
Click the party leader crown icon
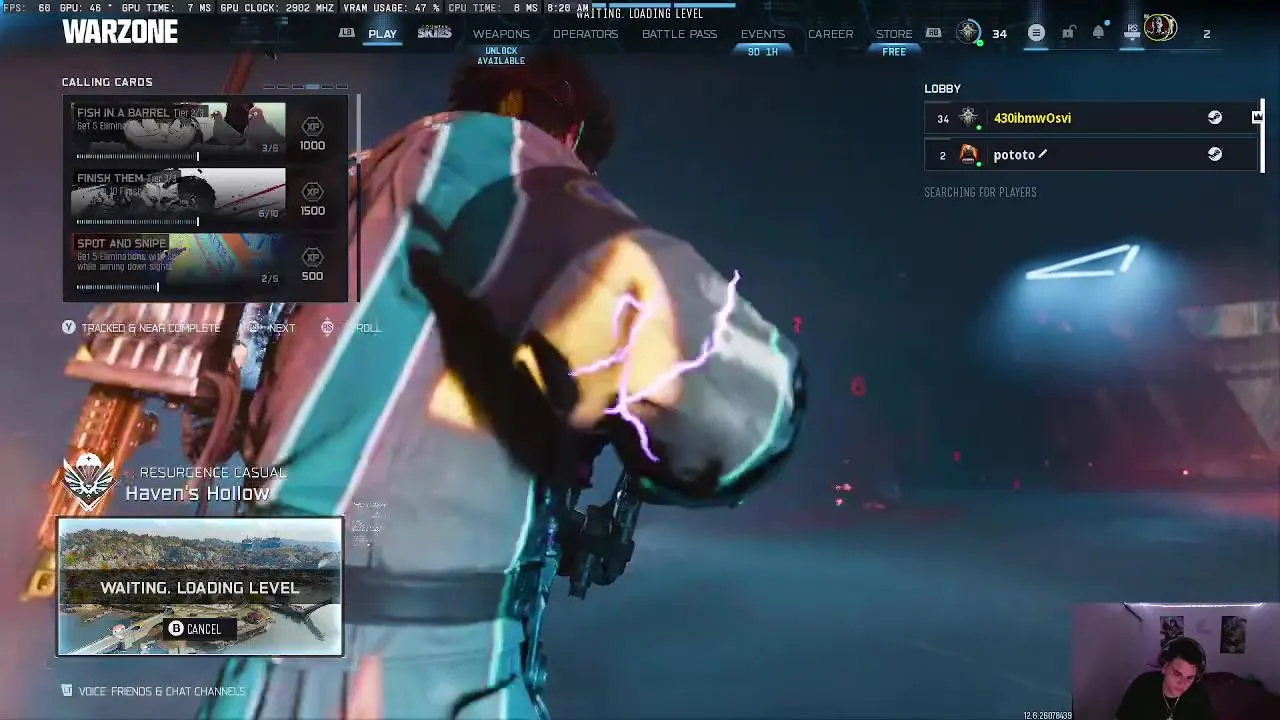(x=1257, y=117)
